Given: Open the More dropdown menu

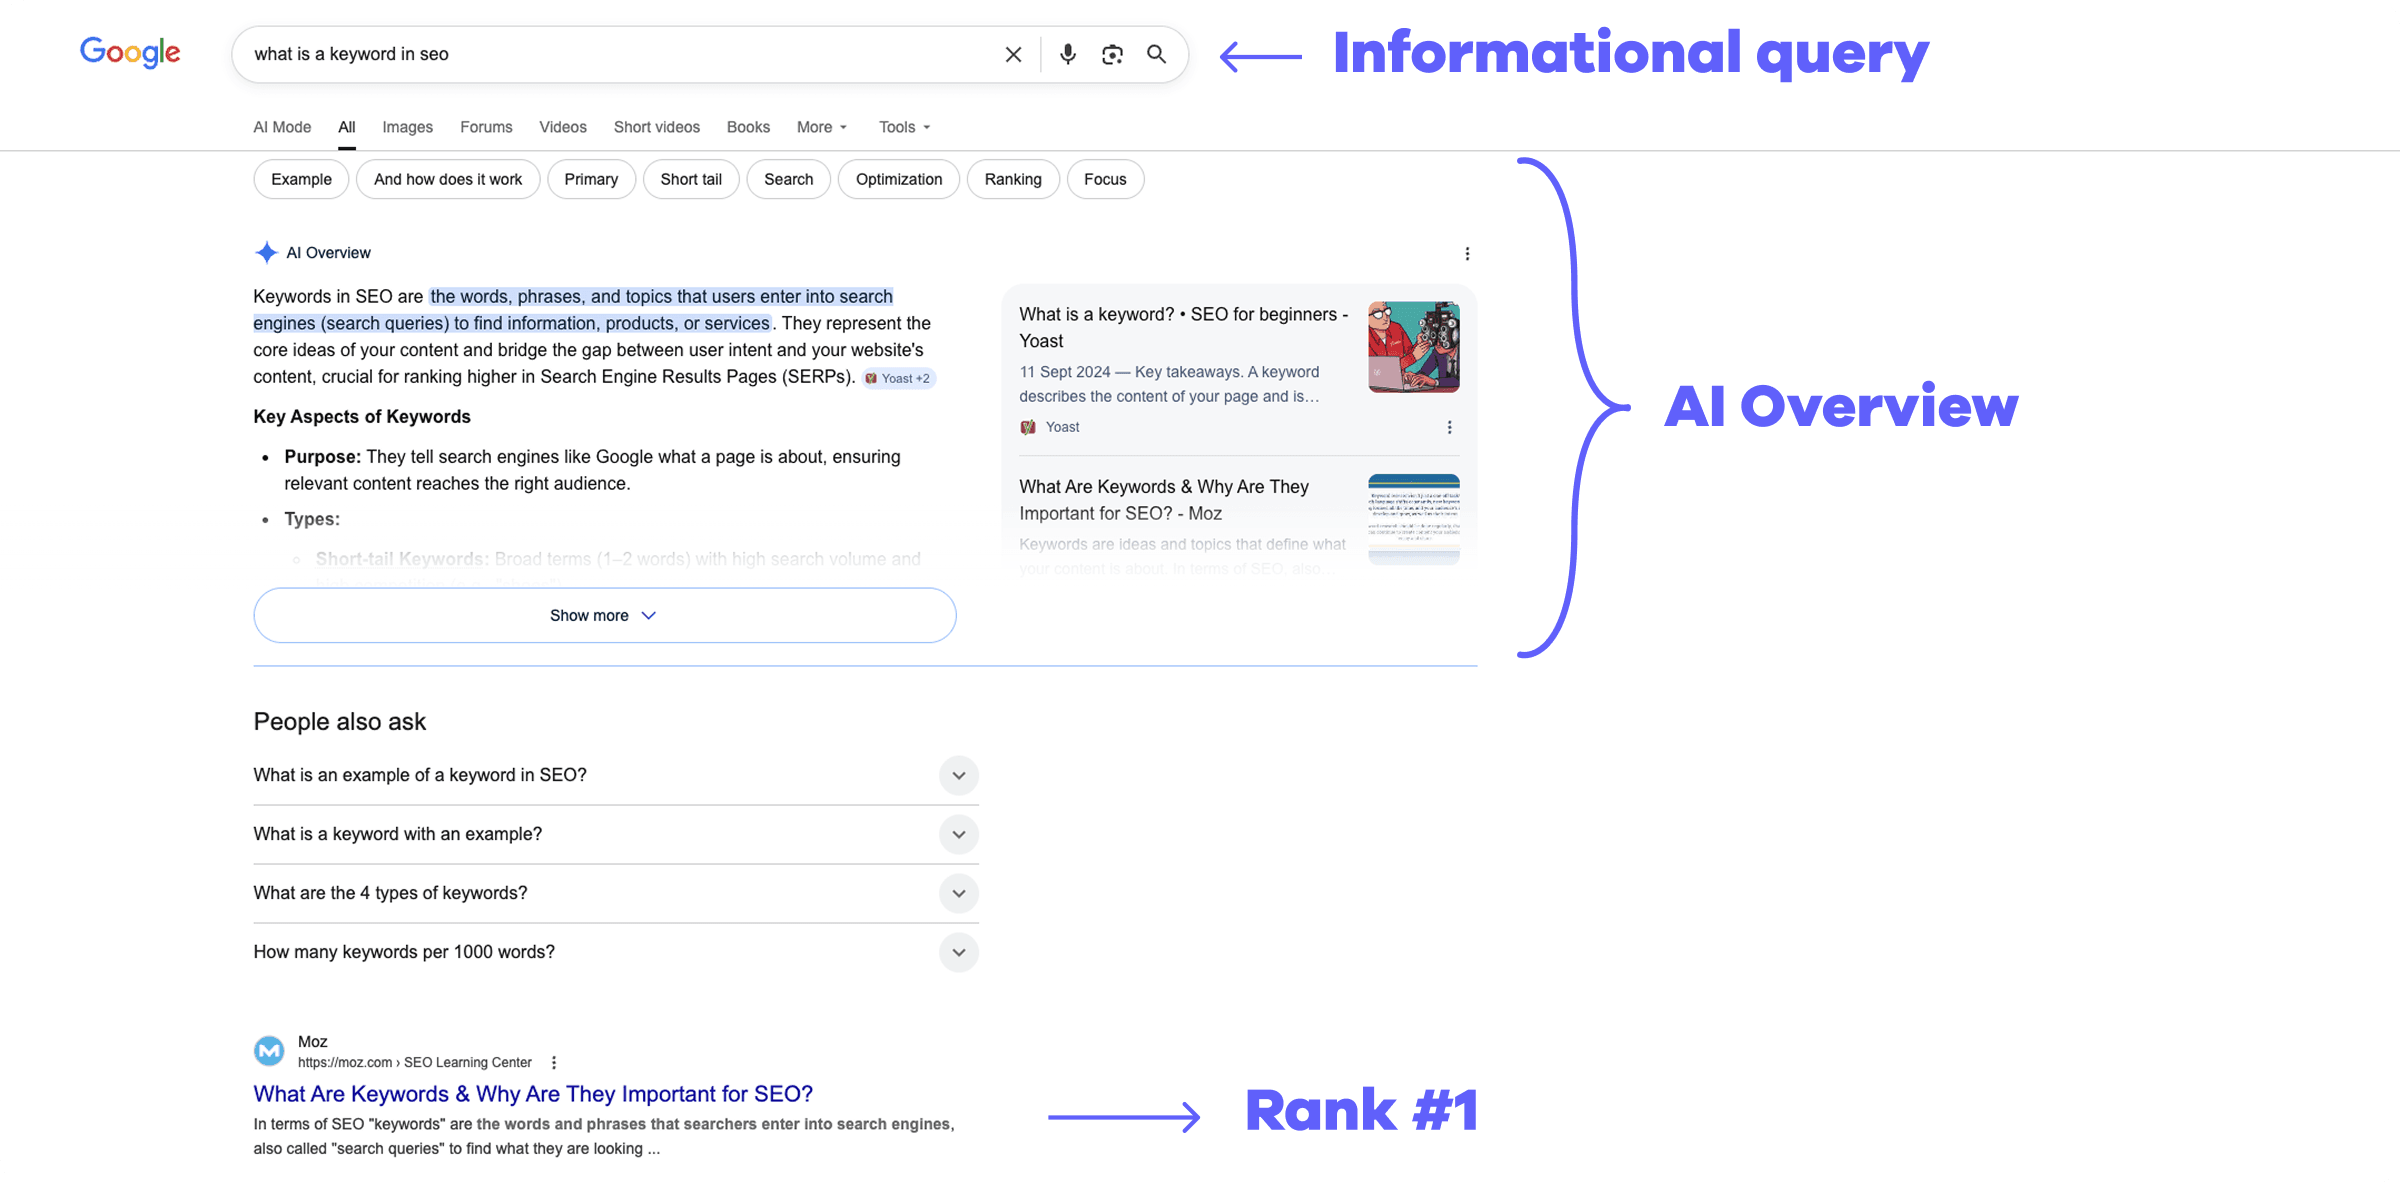Looking at the screenshot, I should 822,127.
